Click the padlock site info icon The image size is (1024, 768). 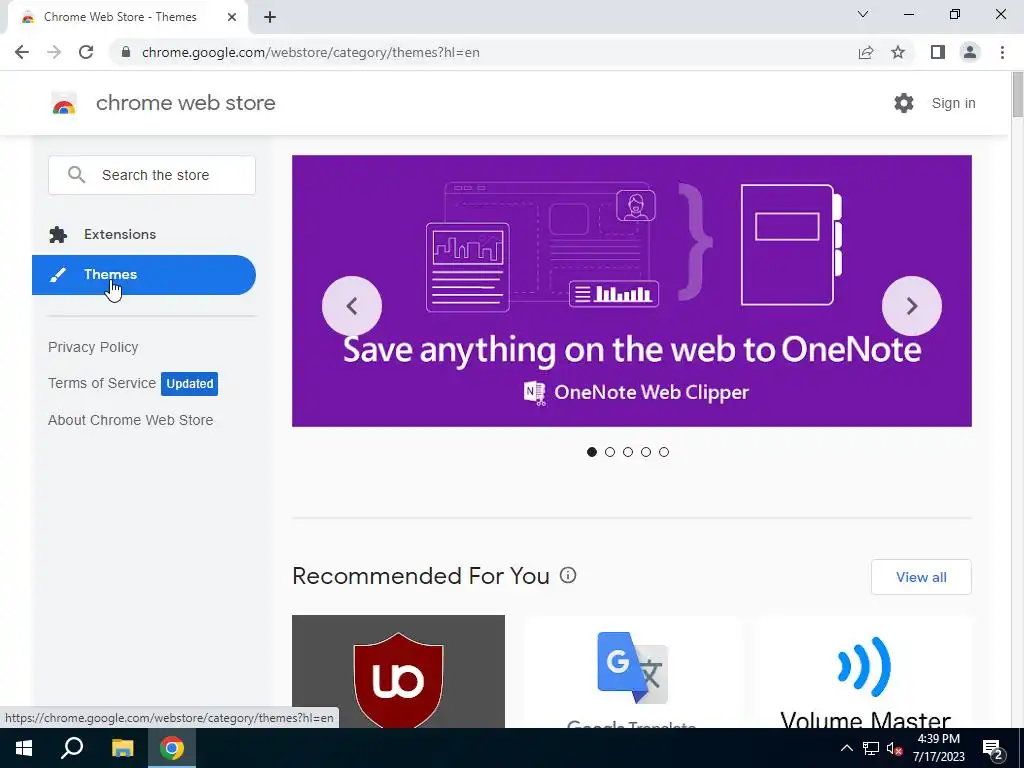126,52
